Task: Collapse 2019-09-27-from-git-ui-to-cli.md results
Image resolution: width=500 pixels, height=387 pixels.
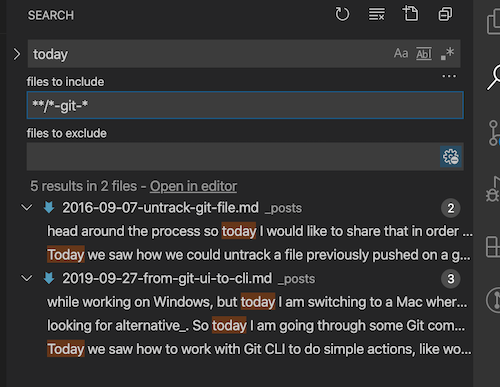Action: point(27,278)
